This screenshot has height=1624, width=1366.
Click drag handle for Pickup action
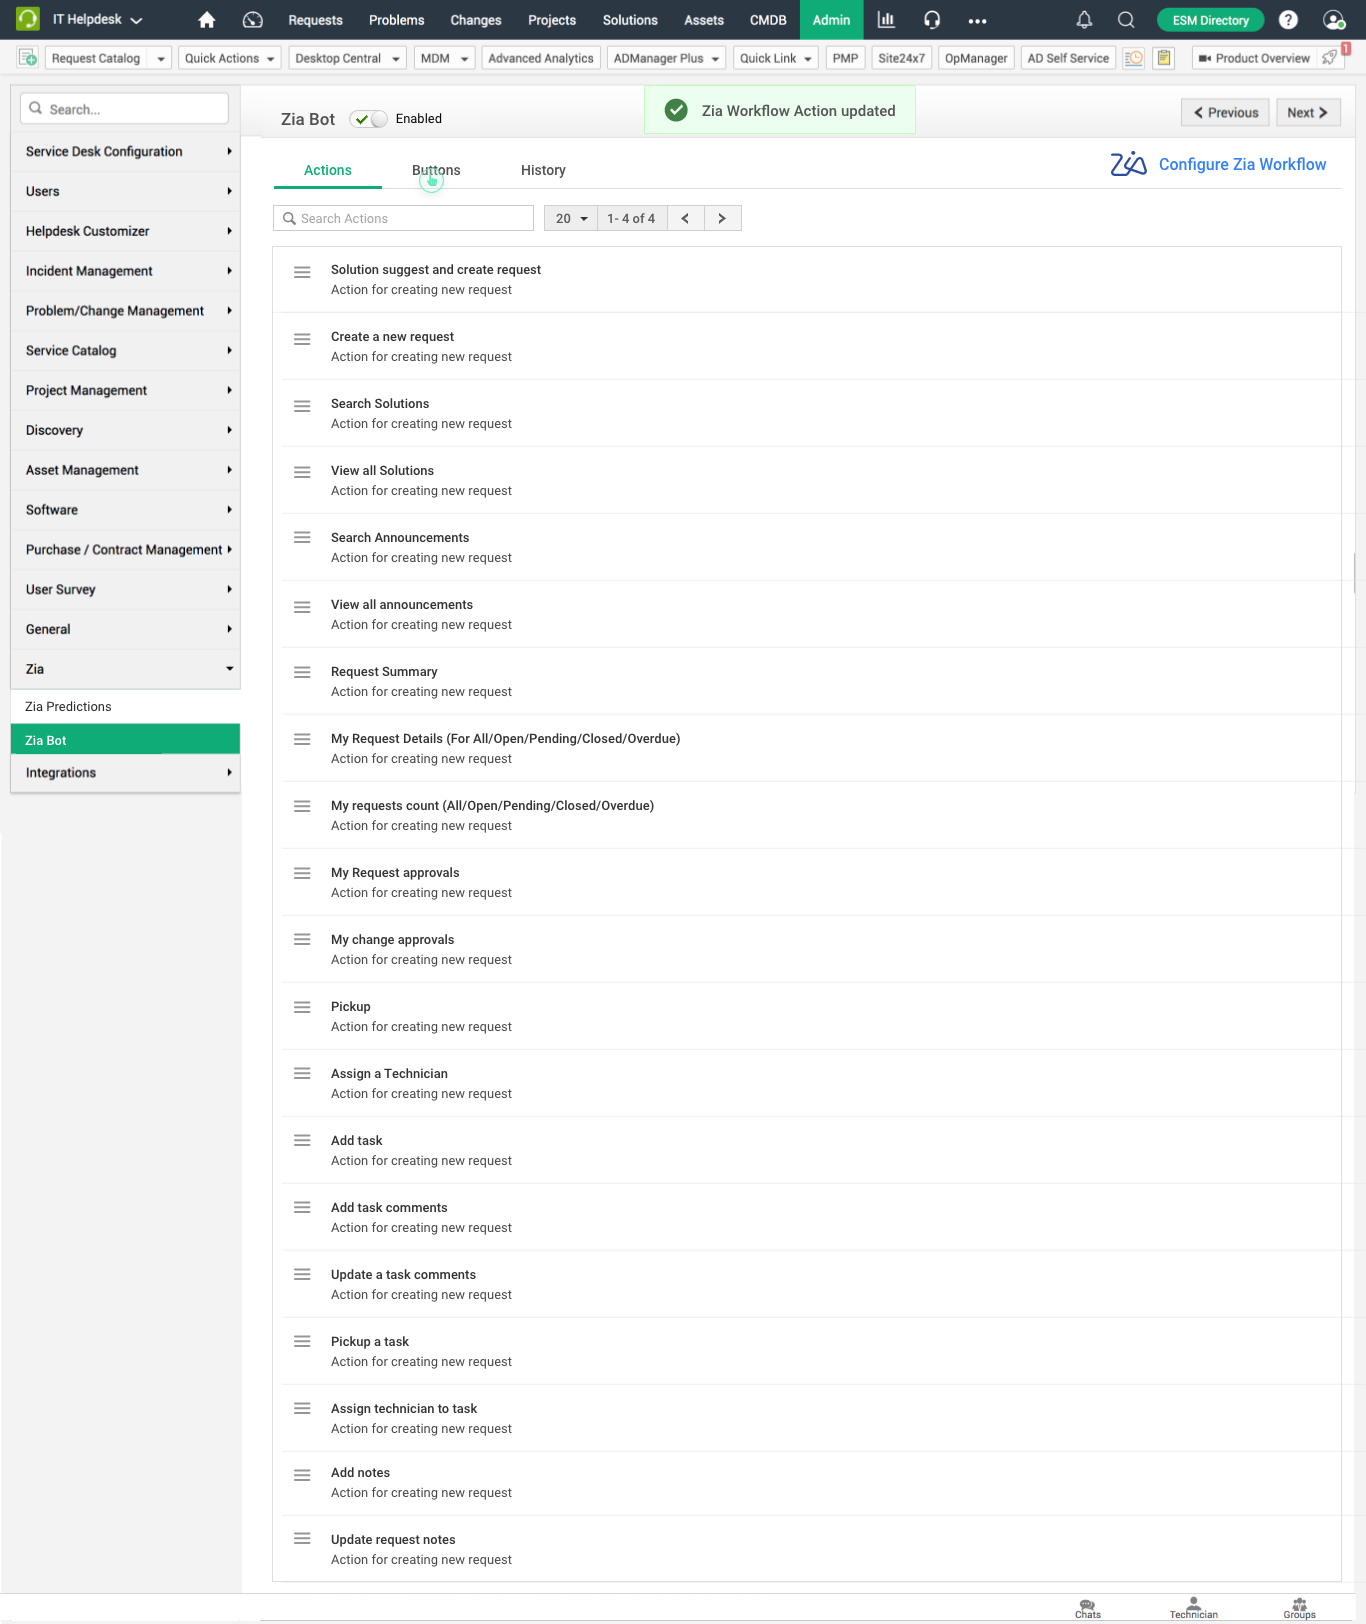(302, 1008)
